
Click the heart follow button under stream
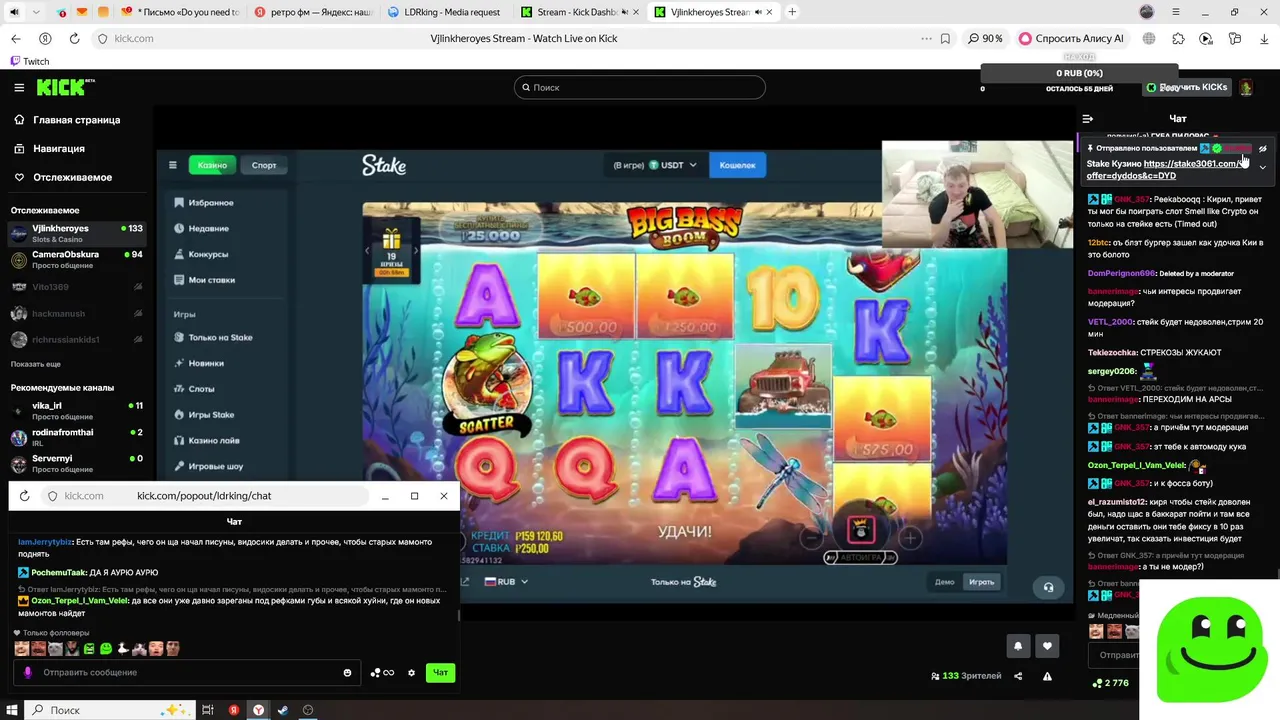[x=1047, y=646]
